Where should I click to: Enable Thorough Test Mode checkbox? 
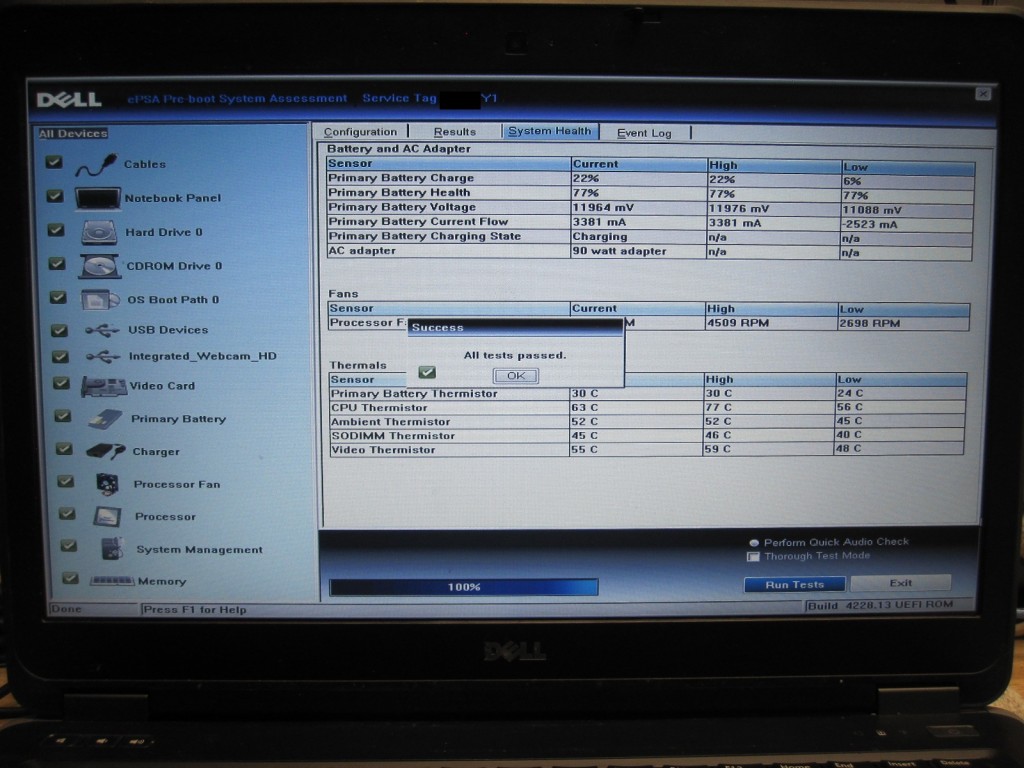point(754,556)
